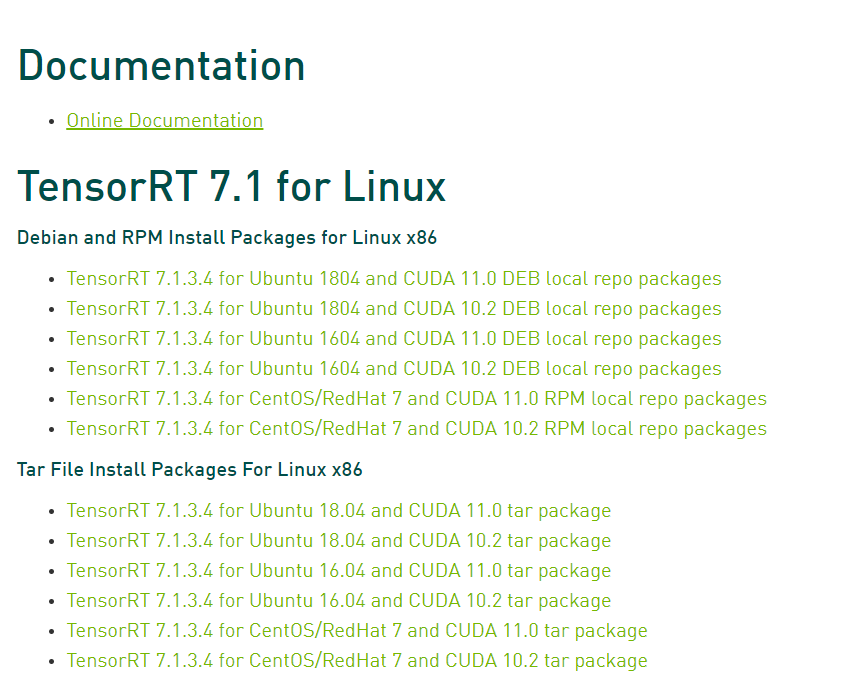This screenshot has height=682, width=842.
Task: Download TensorRT 7.1.3.4 Ubuntu 1804 CUDA 11.0 DEB
Action: click(x=393, y=278)
